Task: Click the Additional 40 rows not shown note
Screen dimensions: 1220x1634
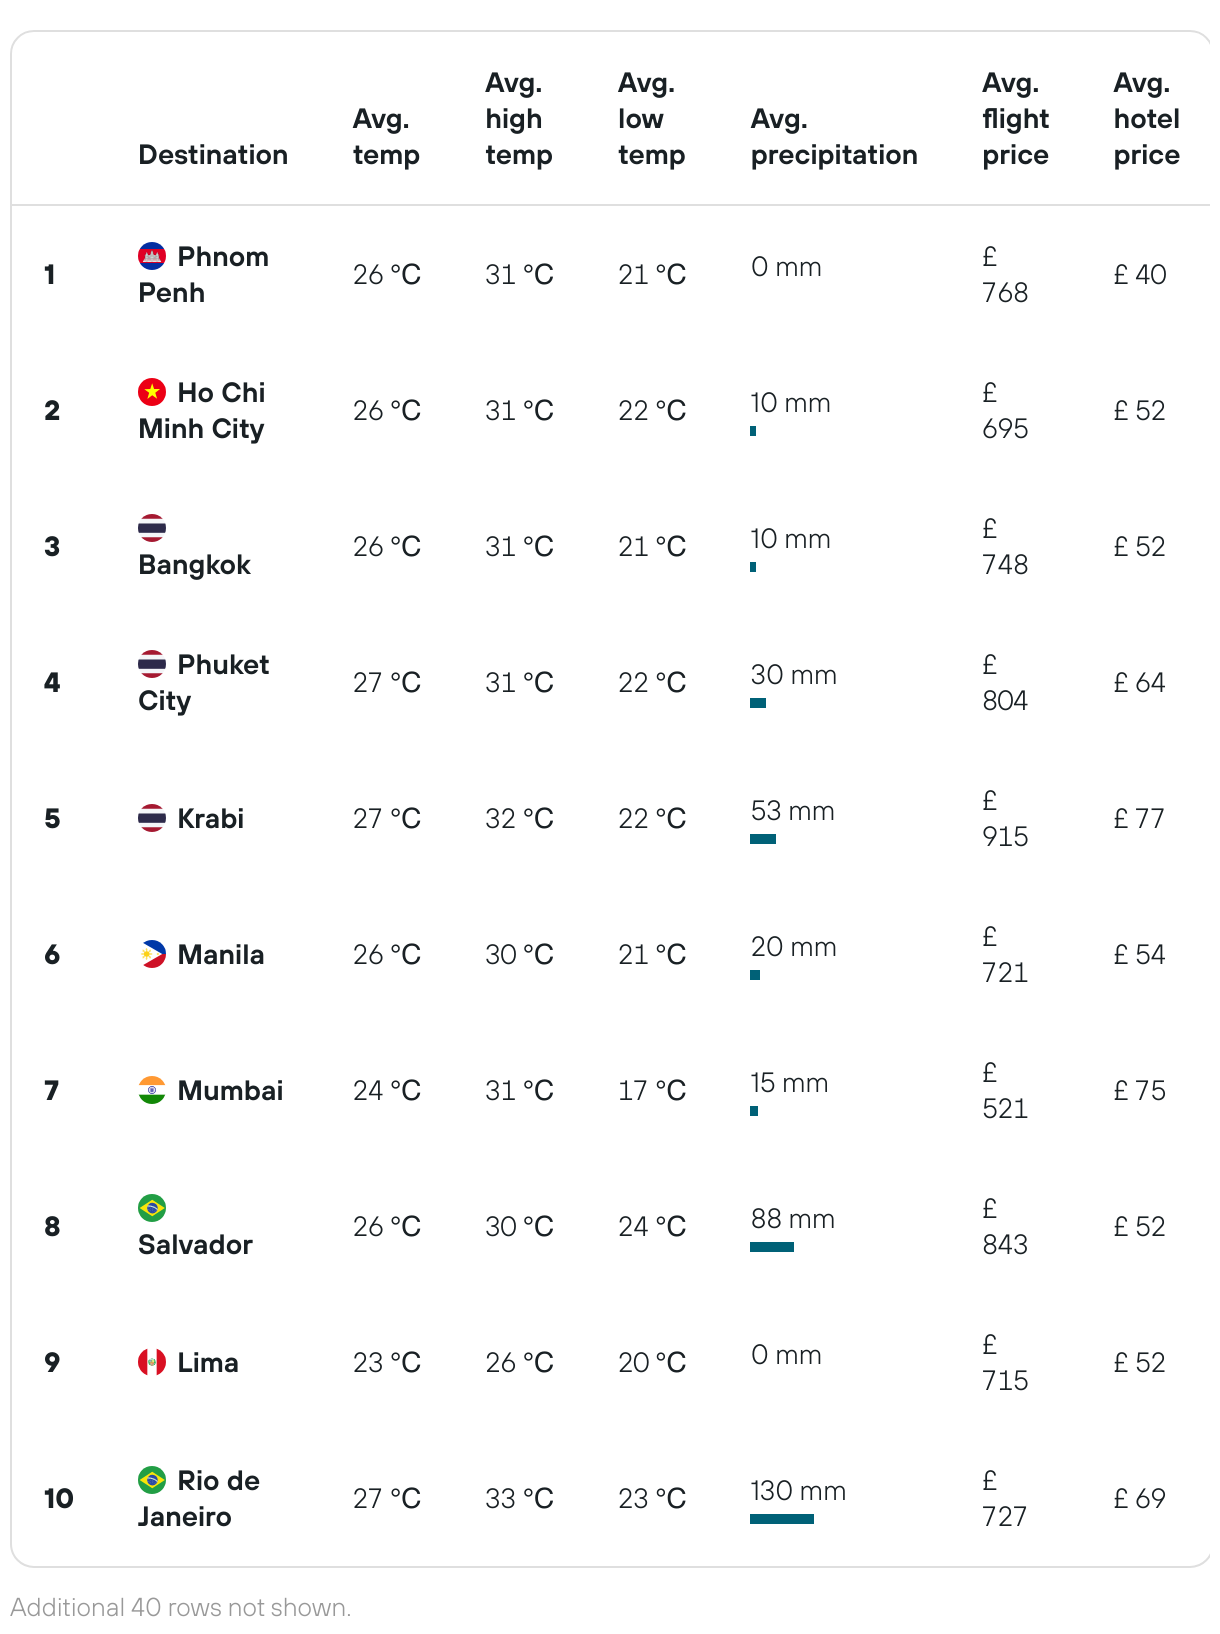Action: 181,1607
